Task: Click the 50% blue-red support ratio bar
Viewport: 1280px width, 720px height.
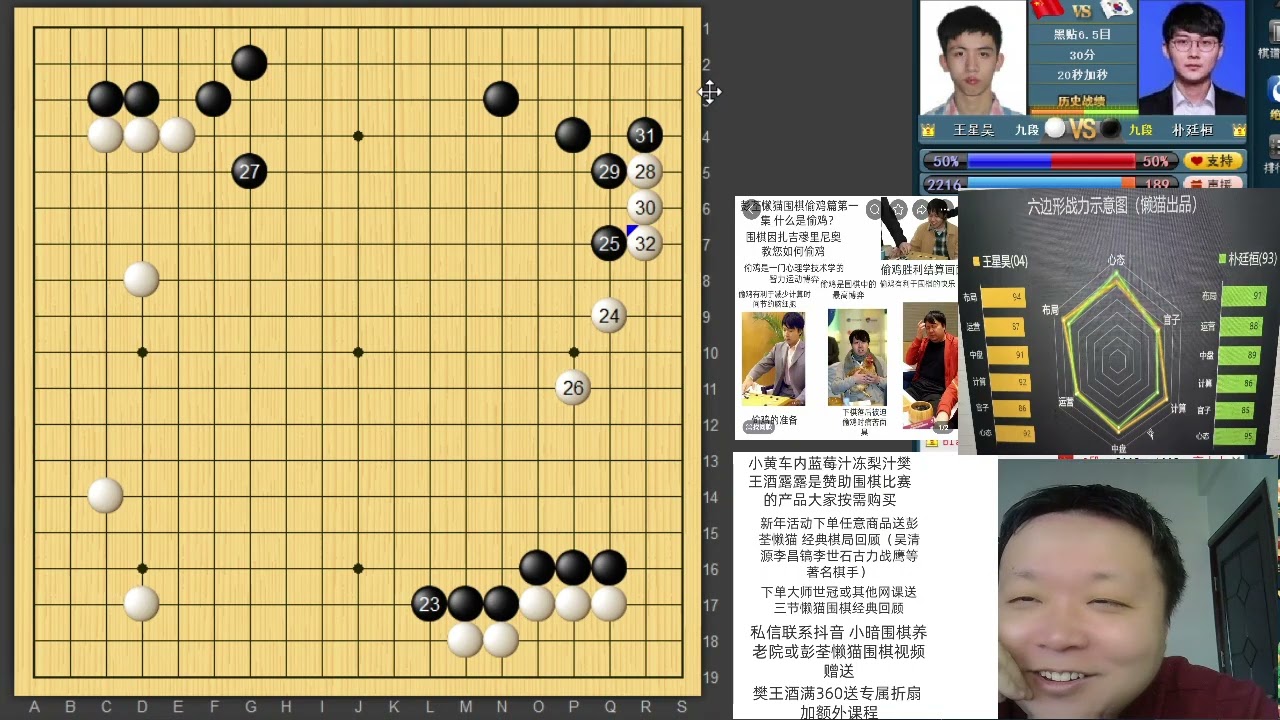Action: tap(1051, 160)
